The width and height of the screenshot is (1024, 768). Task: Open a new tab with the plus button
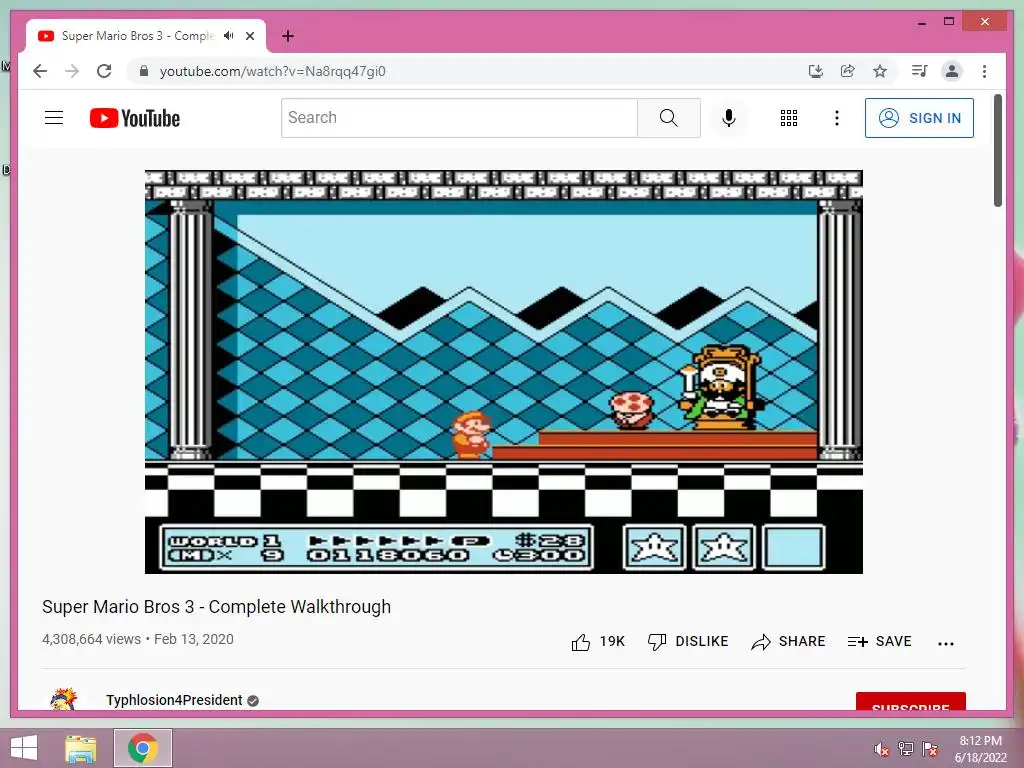click(288, 36)
